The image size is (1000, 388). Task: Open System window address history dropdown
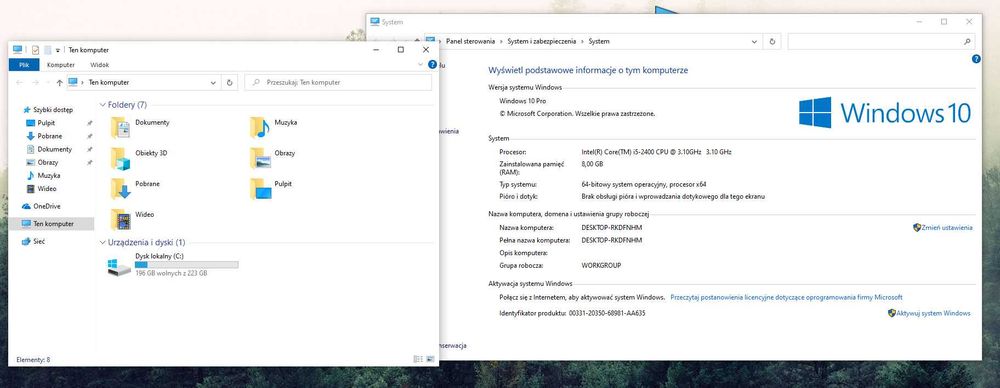[x=754, y=41]
